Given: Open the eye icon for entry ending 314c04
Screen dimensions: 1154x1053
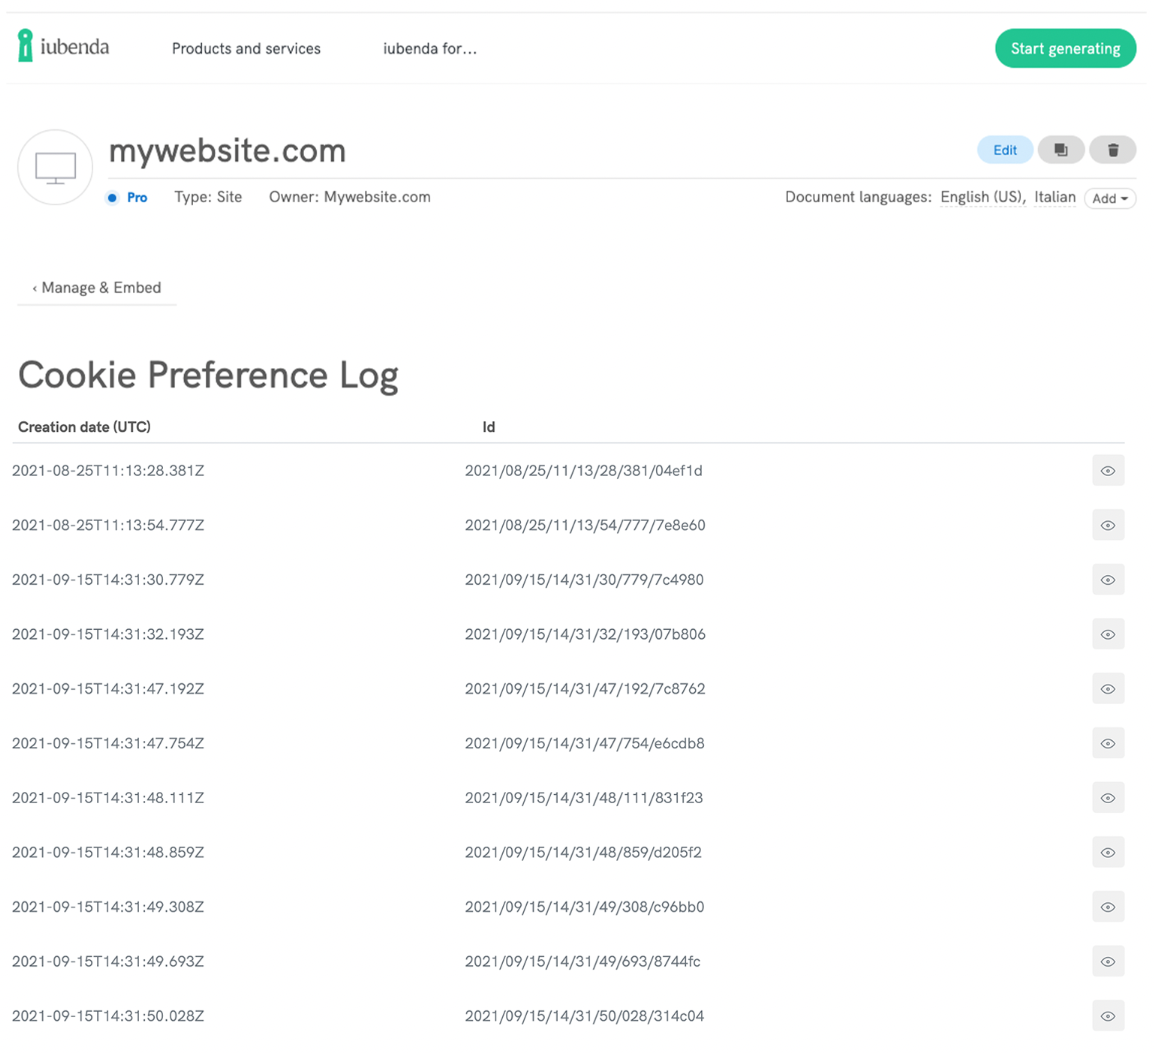Looking at the screenshot, I should pyautogui.click(x=1108, y=1015).
